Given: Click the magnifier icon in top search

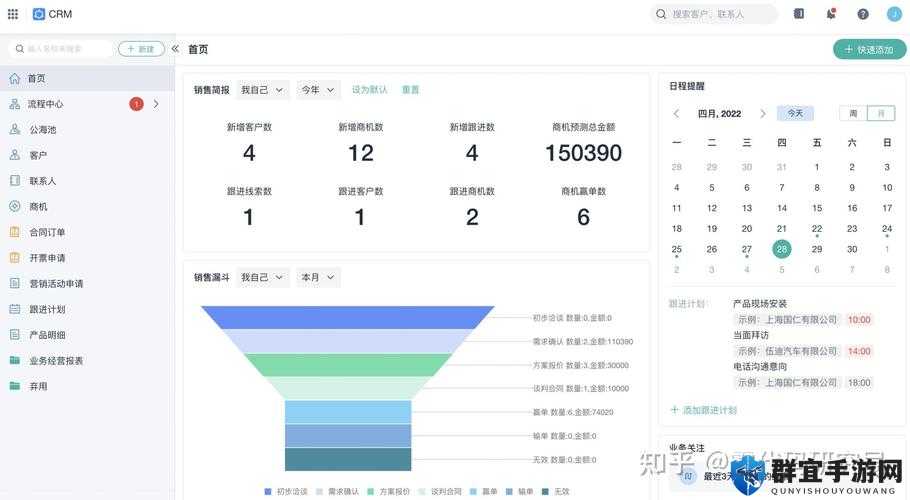Looking at the screenshot, I should [x=661, y=14].
